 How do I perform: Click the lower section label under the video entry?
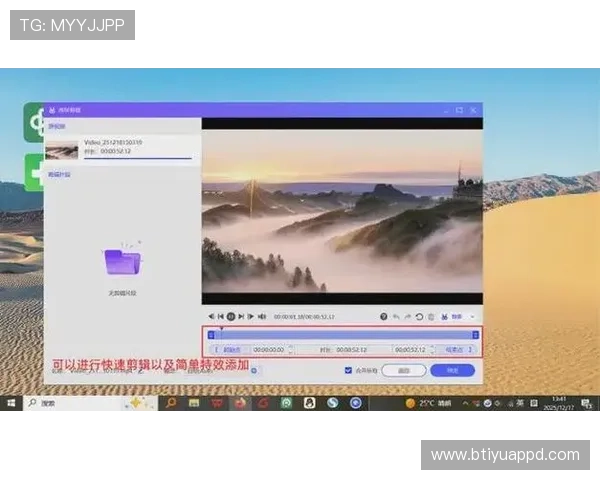59,175
